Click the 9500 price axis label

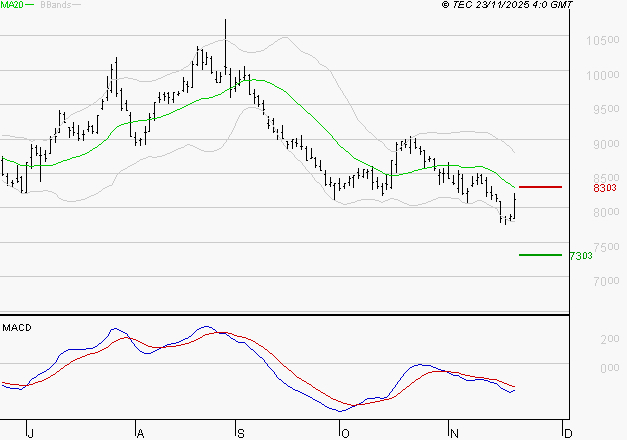pos(606,109)
